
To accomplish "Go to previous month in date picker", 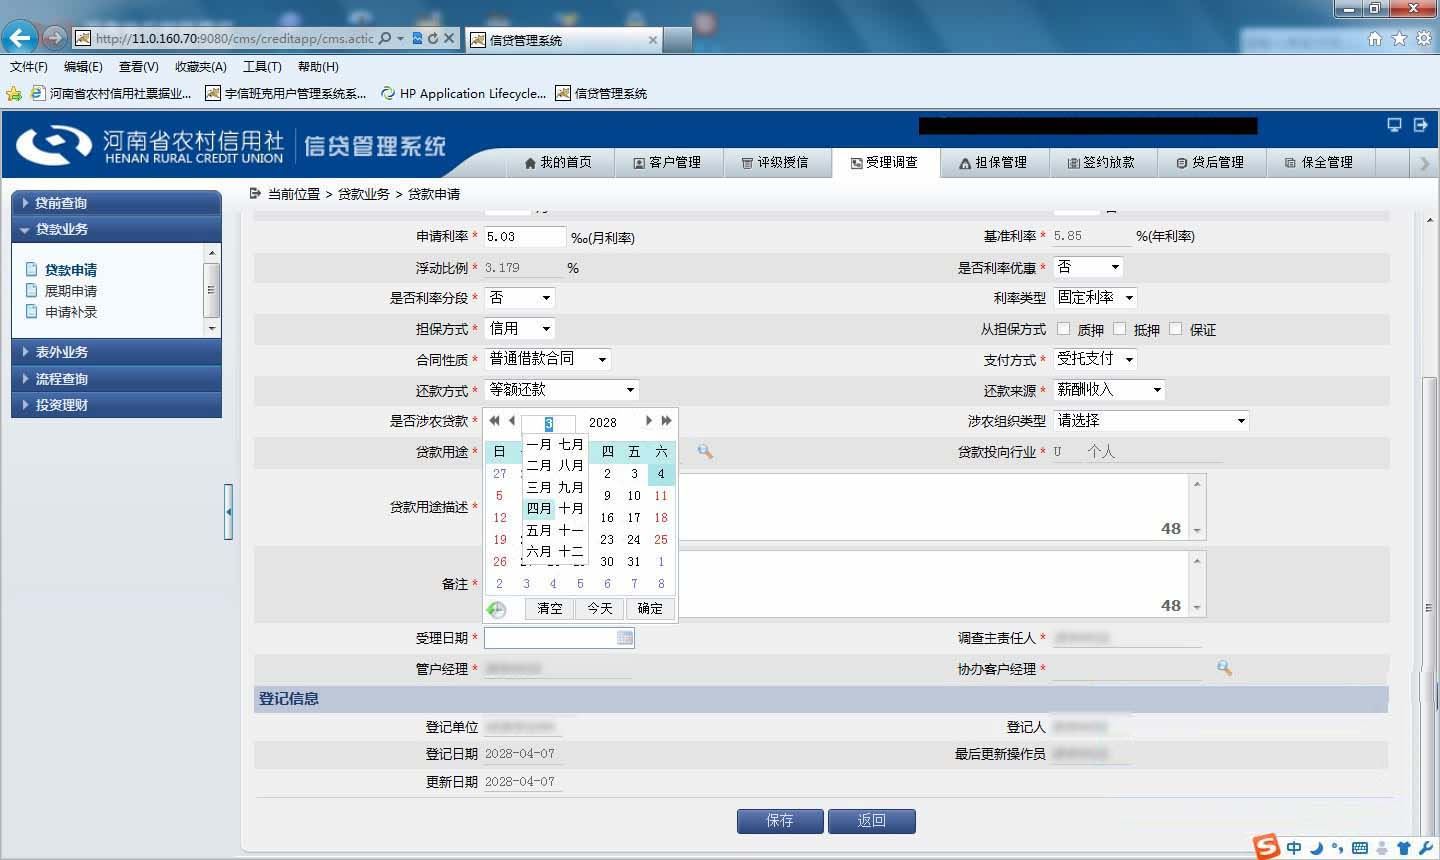I will coord(512,421).
